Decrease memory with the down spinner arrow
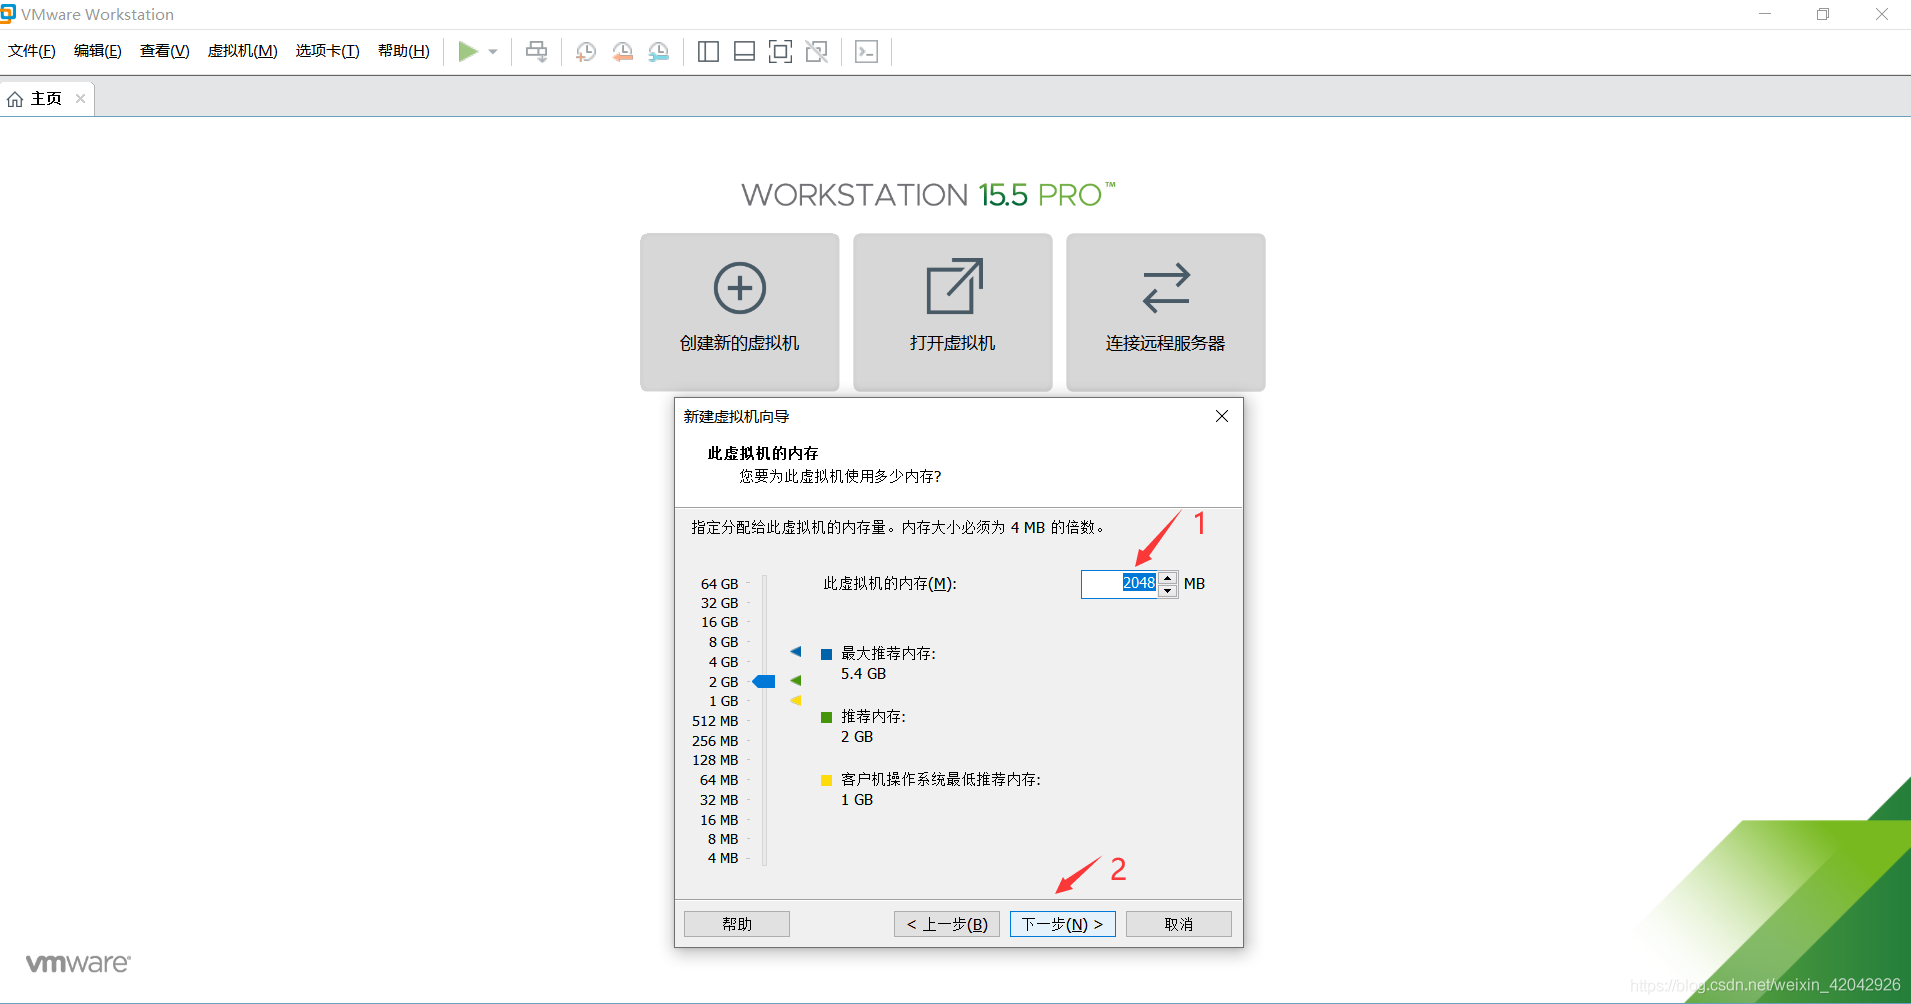This screenshot has width=1911, height=1004. coord(1168,591)
